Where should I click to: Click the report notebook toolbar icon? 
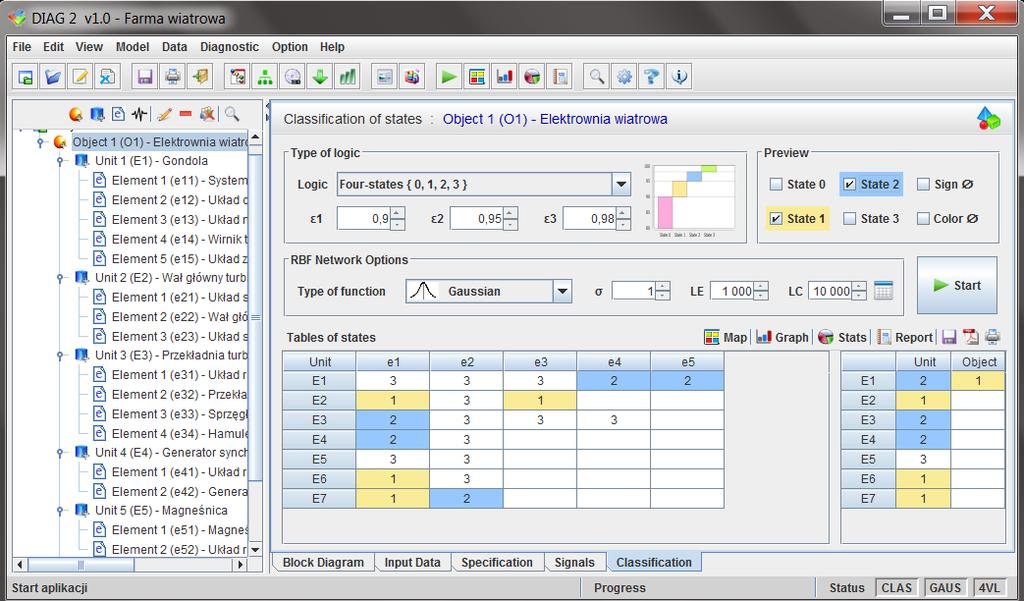560,76
